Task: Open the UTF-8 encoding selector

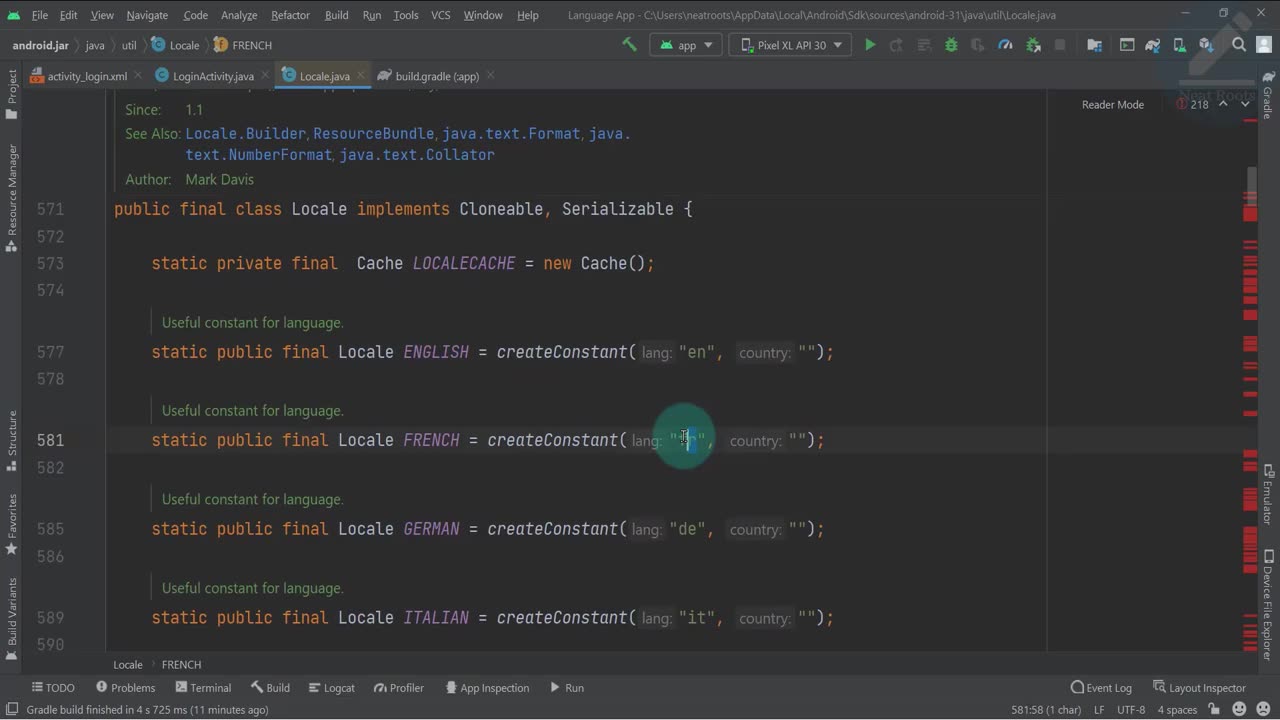Action: (x=1131, y=710)
